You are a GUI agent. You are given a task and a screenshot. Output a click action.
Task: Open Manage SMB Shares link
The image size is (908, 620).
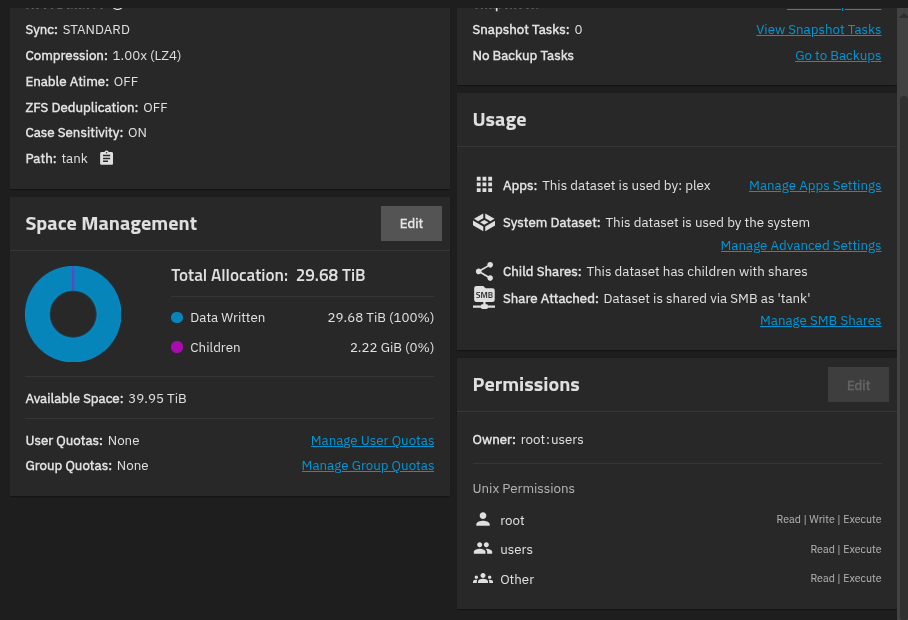(820, 321)
